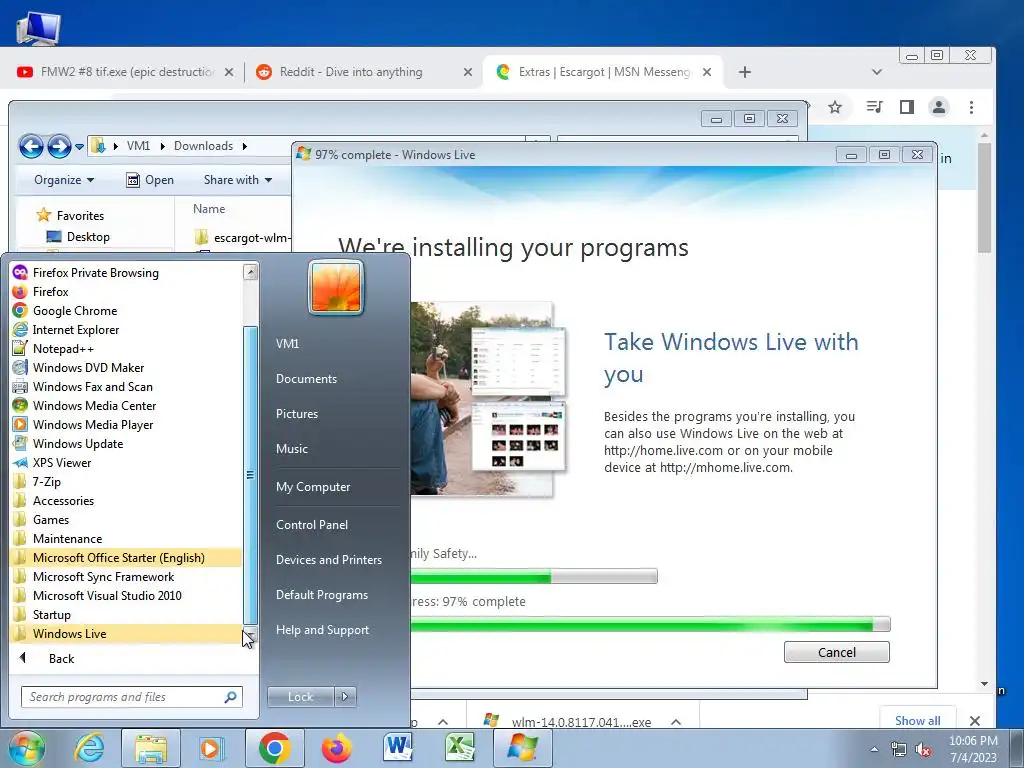Toggle the Chrome side panel icon
The image size is (1024, 768).
click(x=906, y=107)
